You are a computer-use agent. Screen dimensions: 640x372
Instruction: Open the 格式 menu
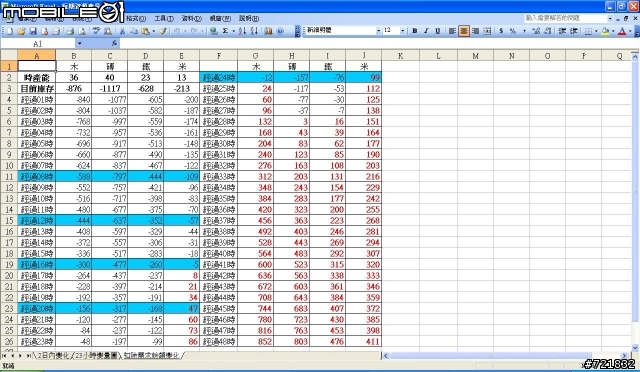coord(136,18)
